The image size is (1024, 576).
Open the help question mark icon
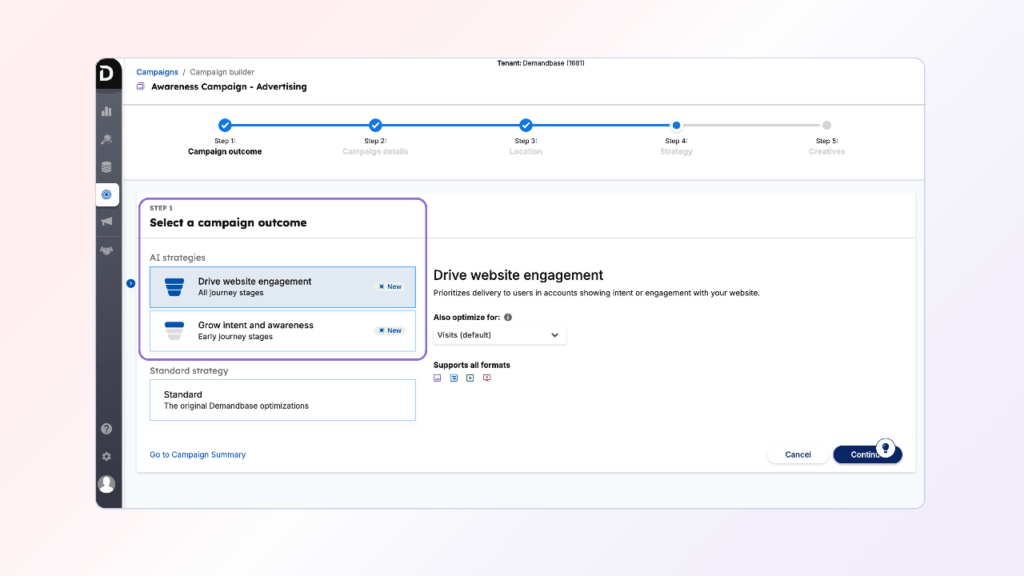point(107,429)
